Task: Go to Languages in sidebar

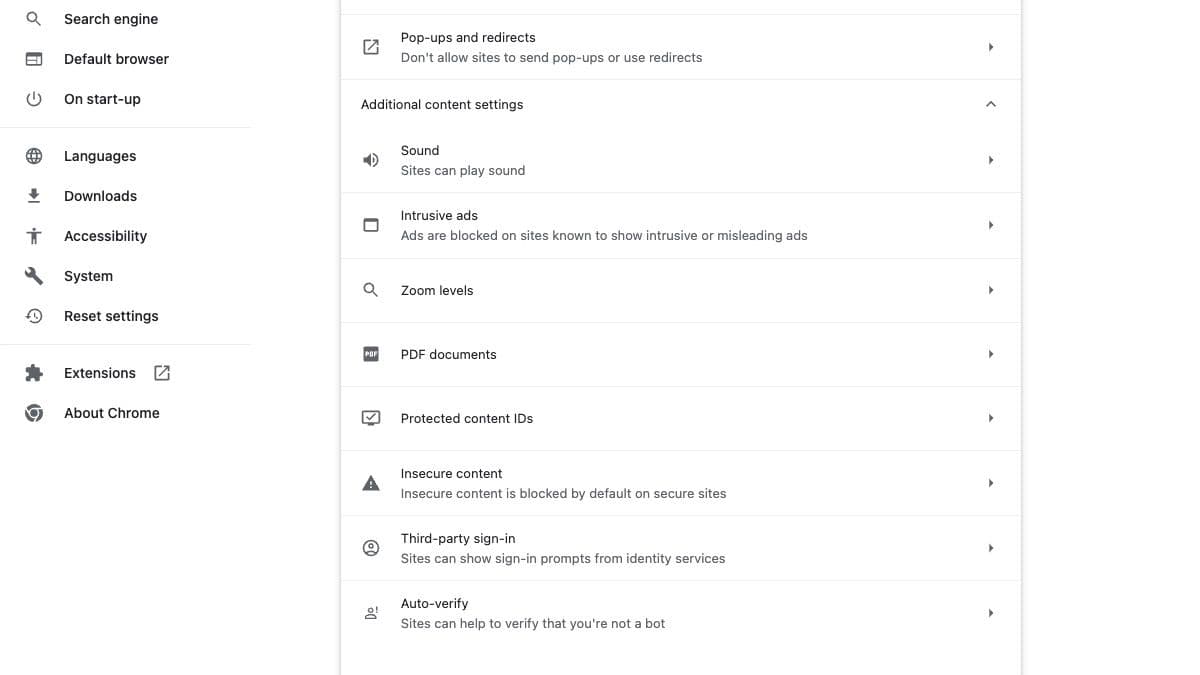Action: point(100,156)
